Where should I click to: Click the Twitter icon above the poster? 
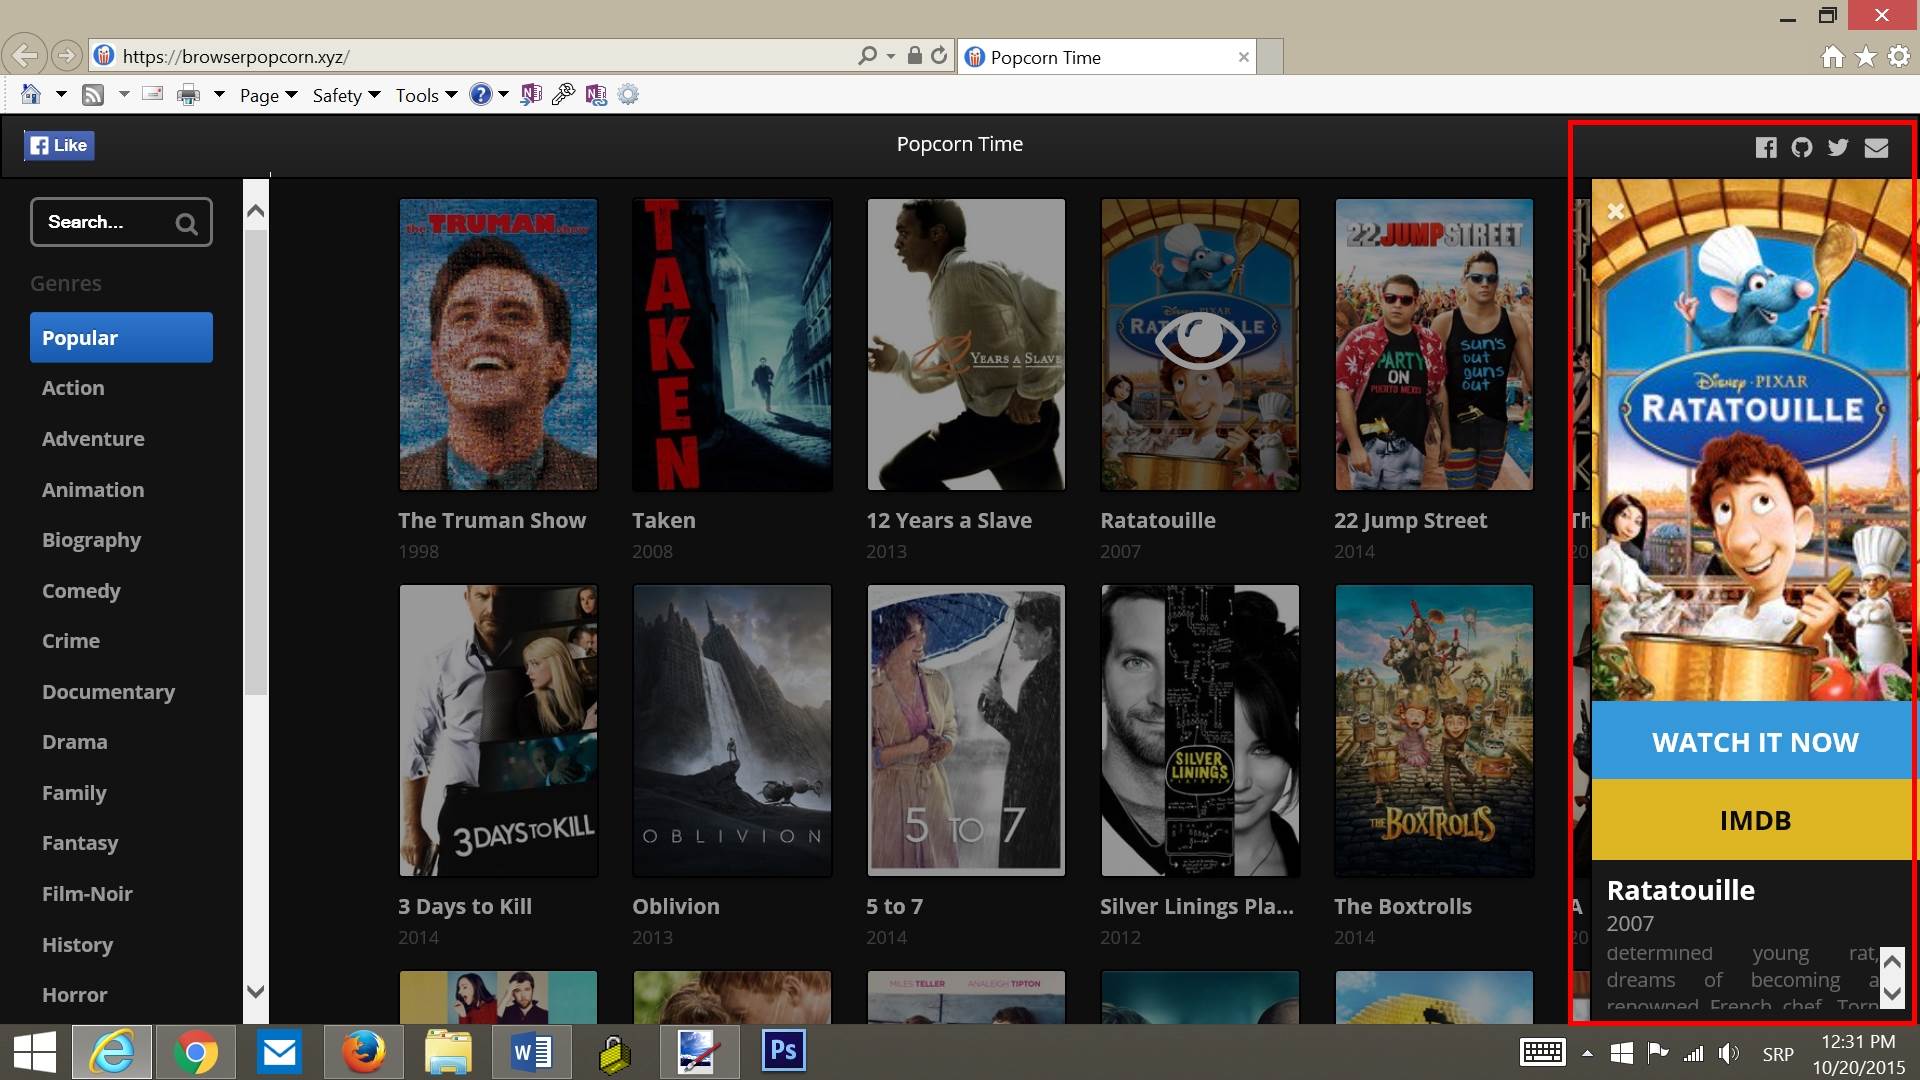[x=1838, y=147]
